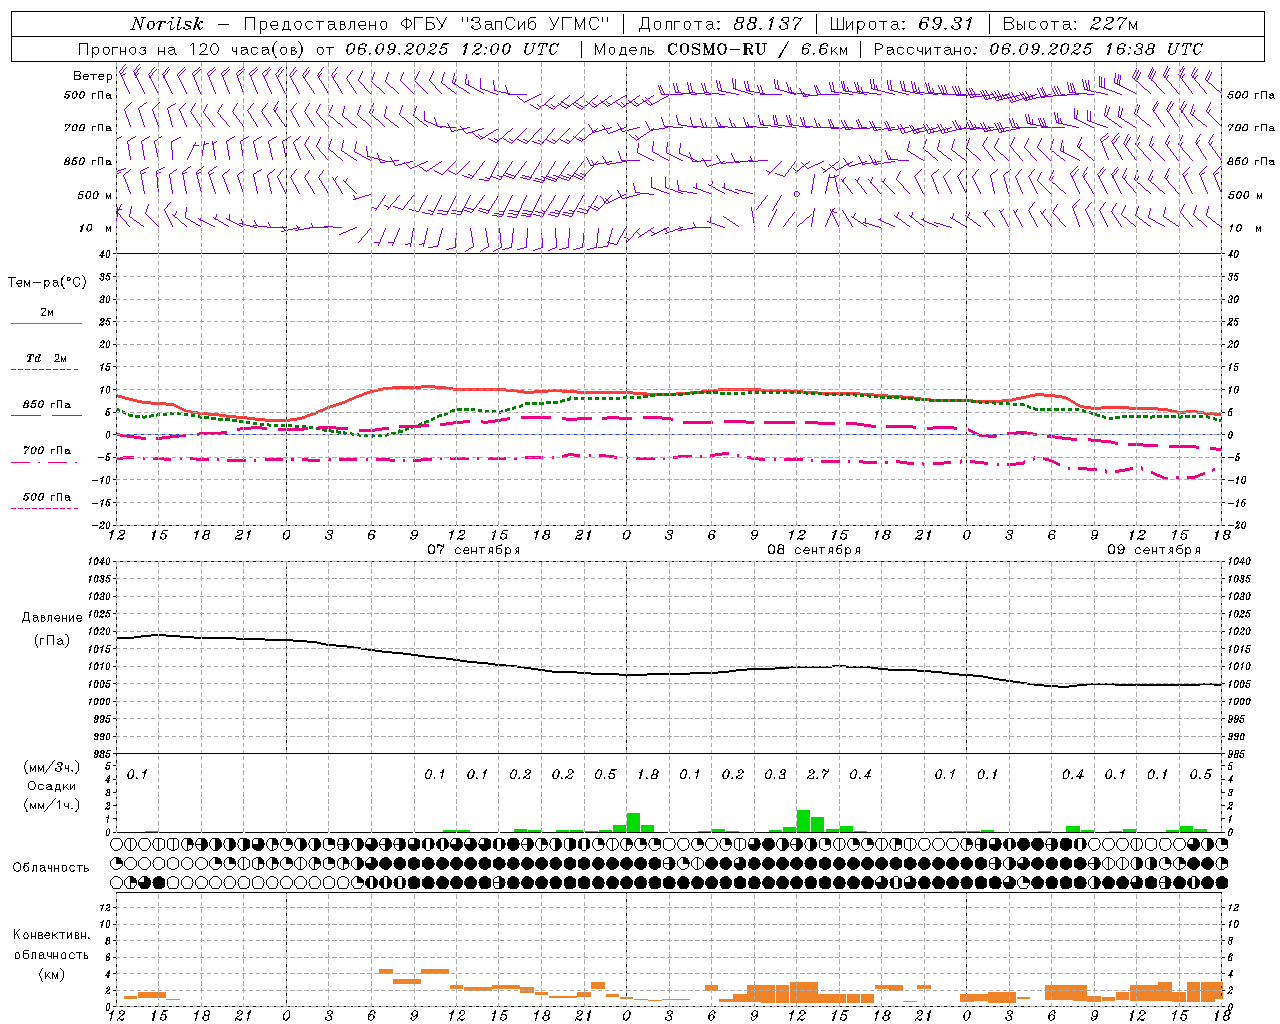The height and width of the screenshot is (1024, 1280).
Task: Click the elevation text 'Высота: 227м'
Action: (x=1070, y=24)
